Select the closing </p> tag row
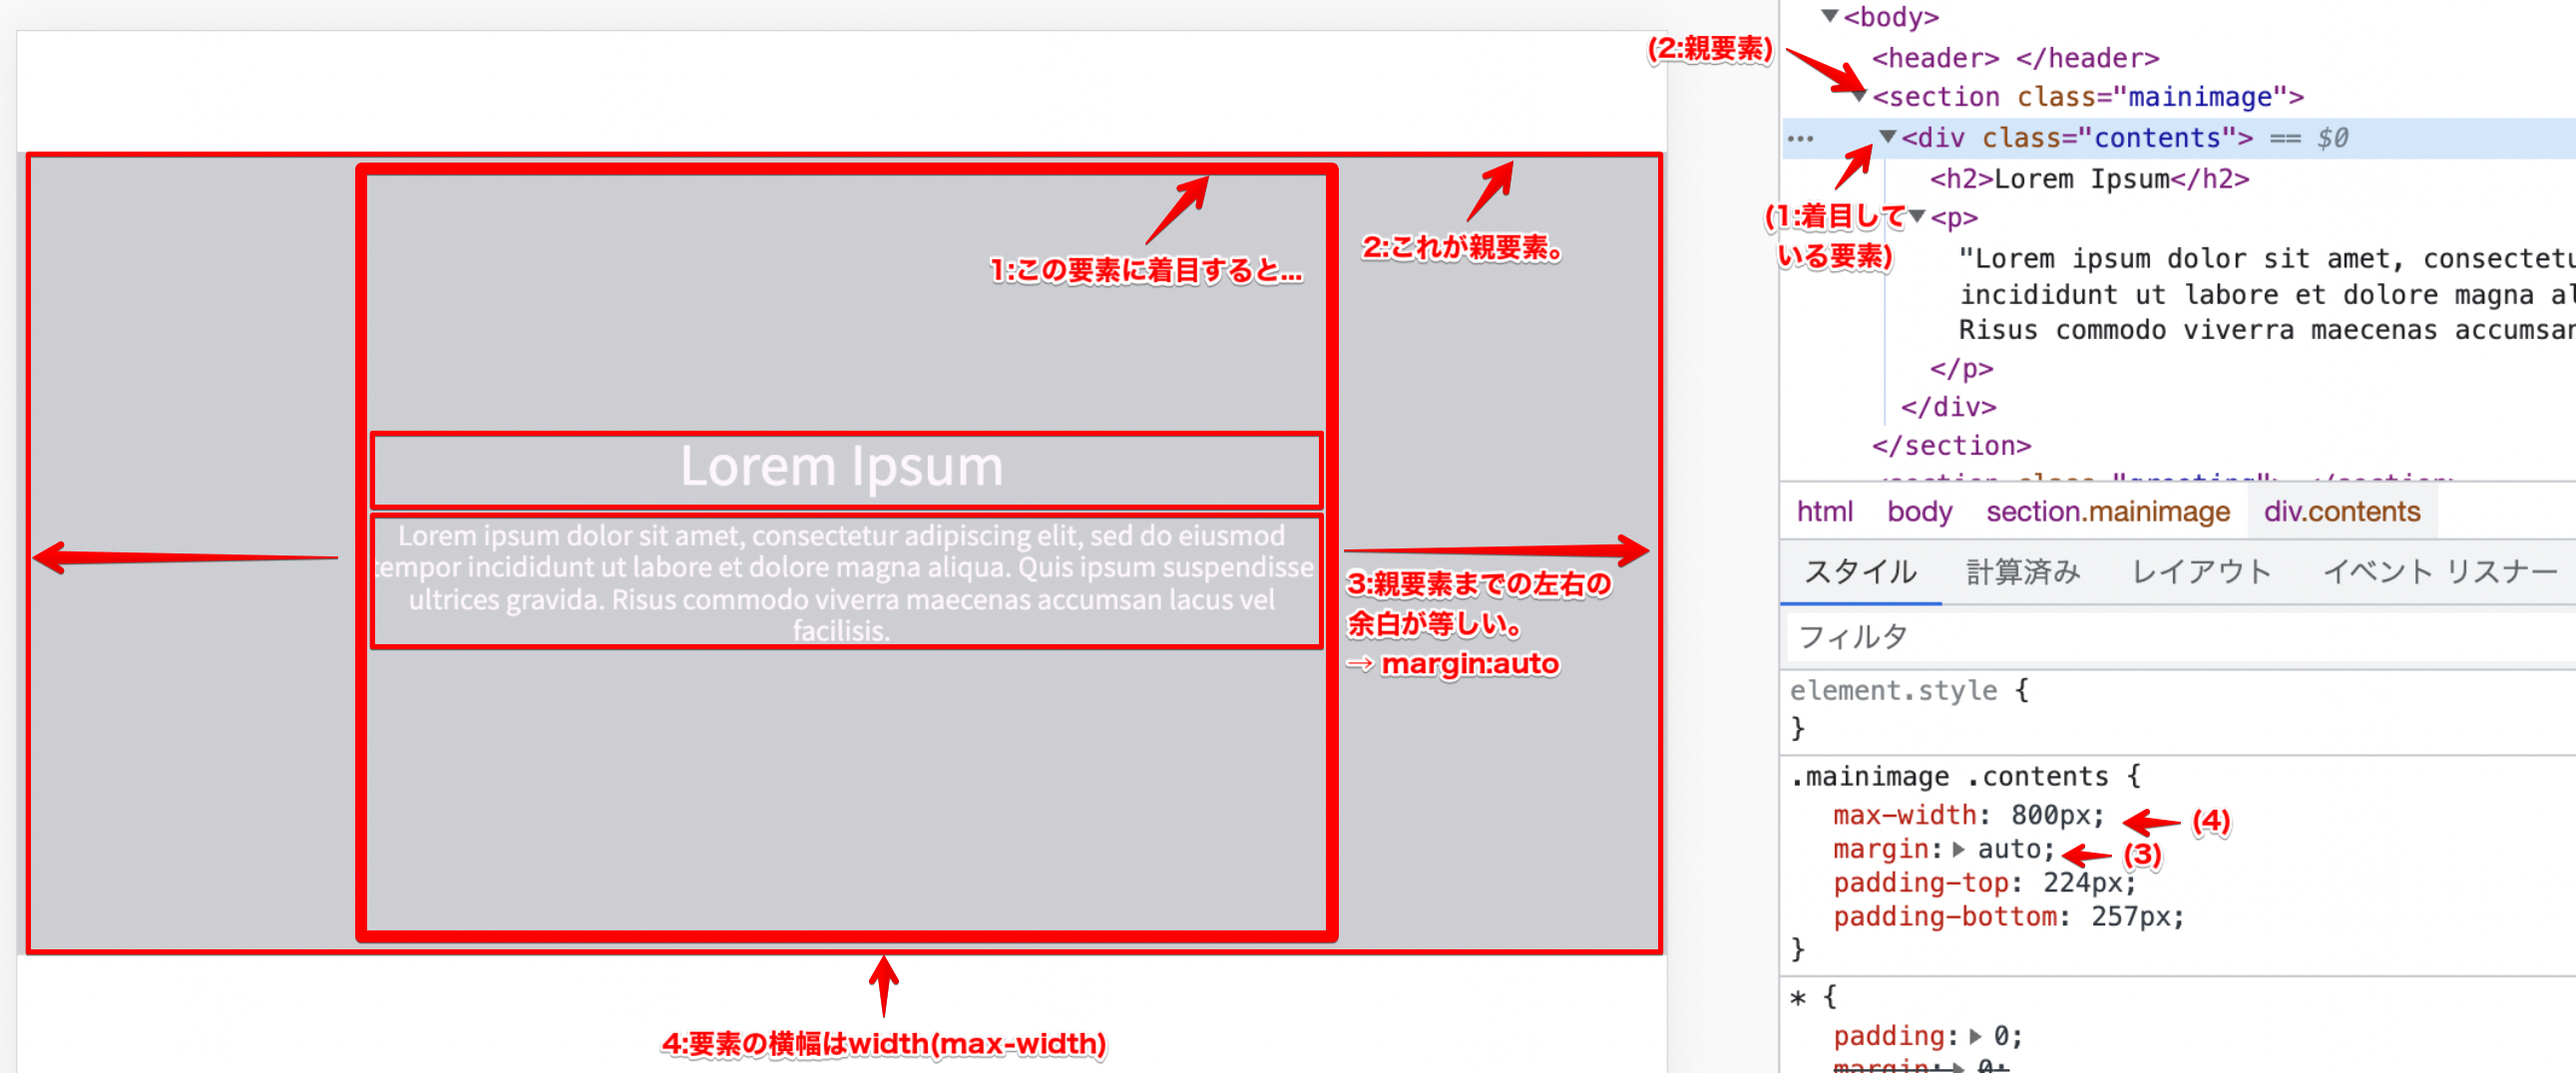The height and width of the screenshot is (1073, 2576). pos(1961,368)
